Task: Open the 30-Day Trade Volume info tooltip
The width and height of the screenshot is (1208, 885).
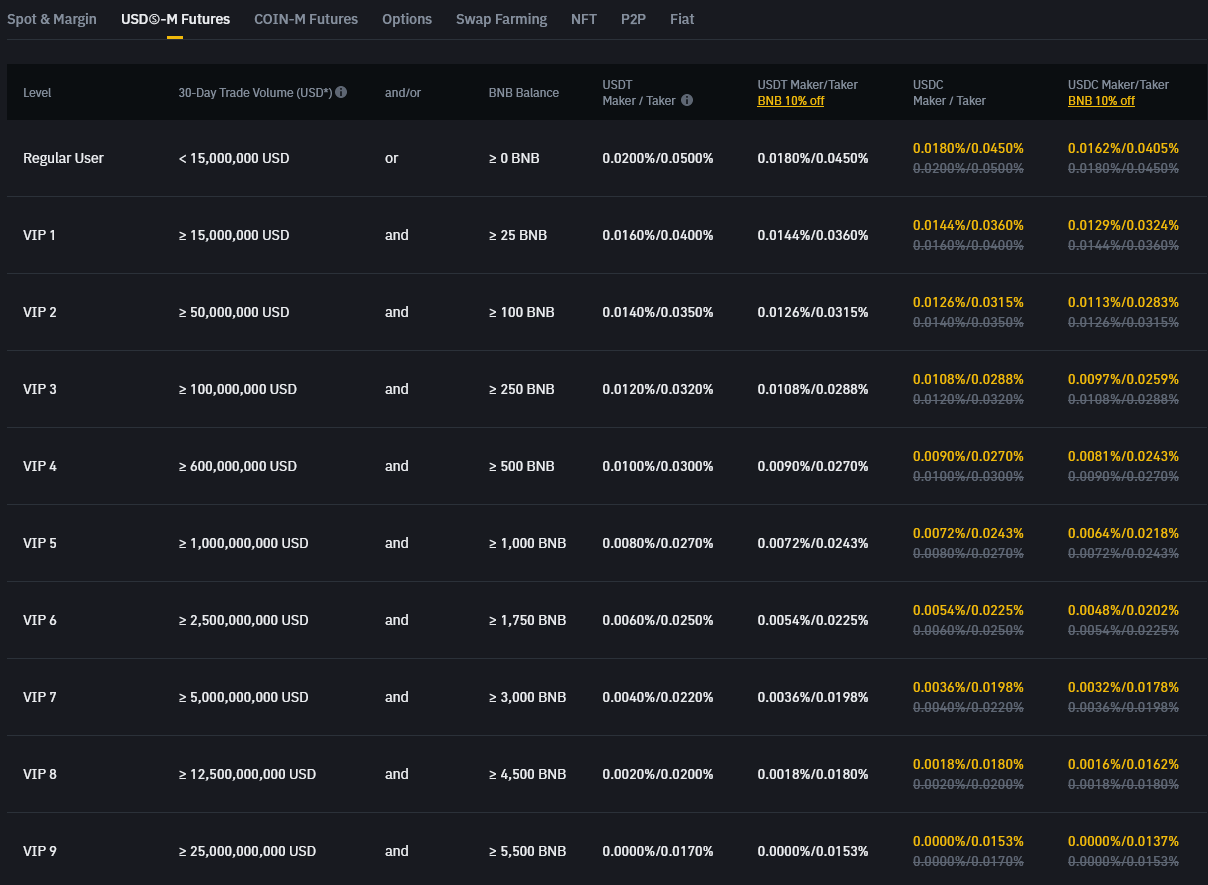Action: [x=340, y=92]
